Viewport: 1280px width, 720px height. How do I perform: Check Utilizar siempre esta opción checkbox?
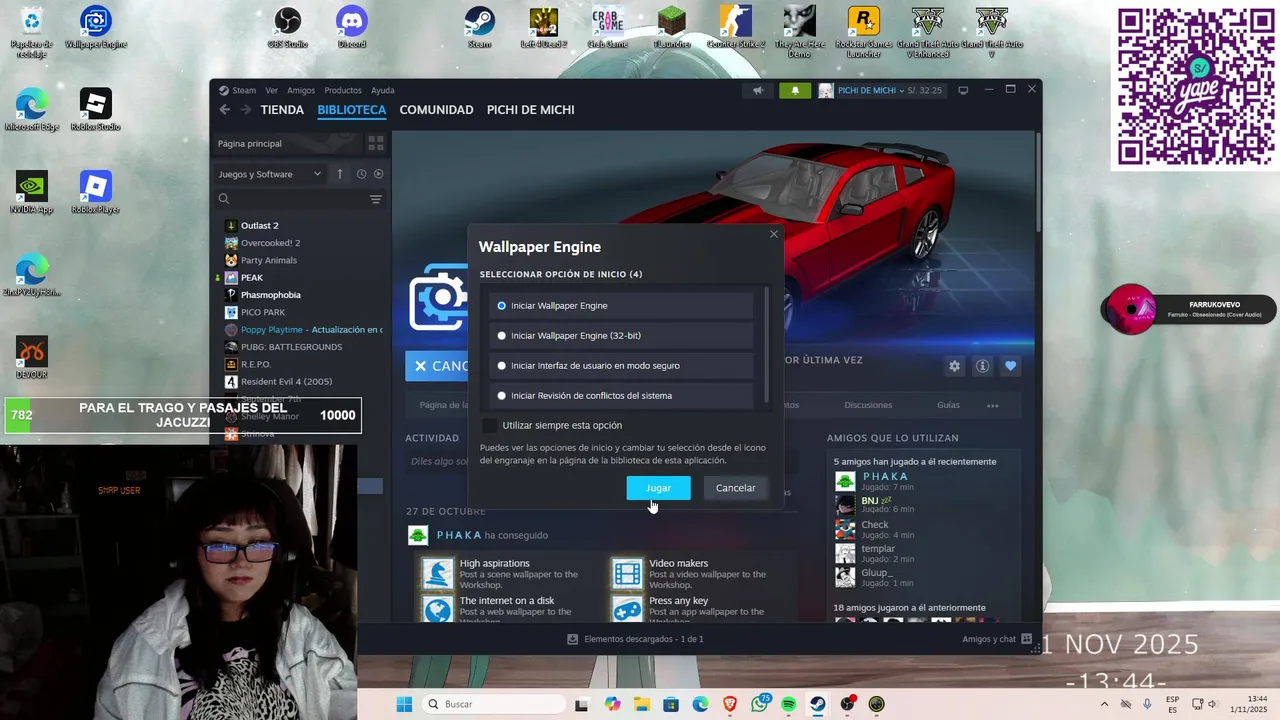(x=489, y=426)
